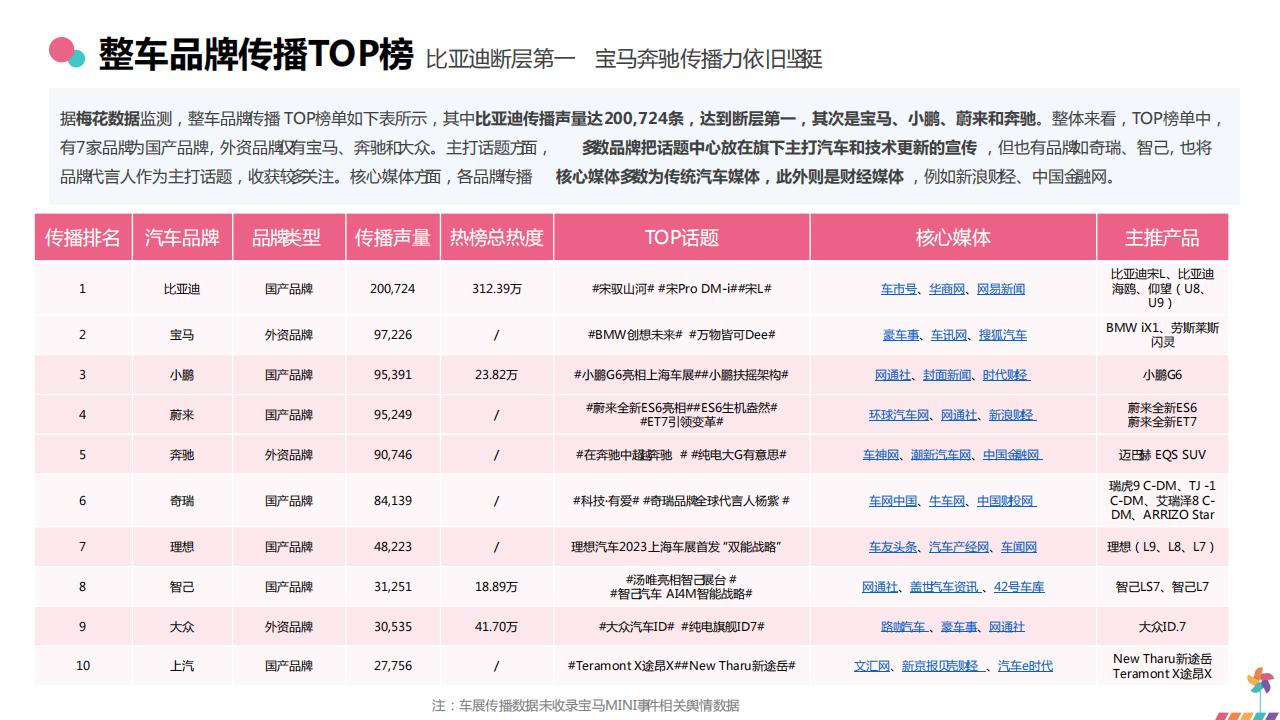The image size is (1280, 720).
Task: Select the 汽车品牌 column header
Action: [182, 238]
